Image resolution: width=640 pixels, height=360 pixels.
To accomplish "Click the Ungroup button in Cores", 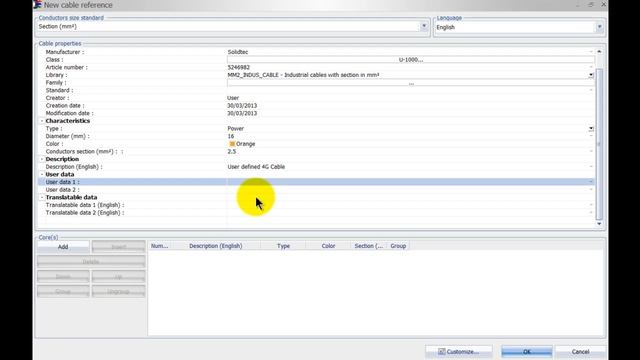I will (118, 291).
